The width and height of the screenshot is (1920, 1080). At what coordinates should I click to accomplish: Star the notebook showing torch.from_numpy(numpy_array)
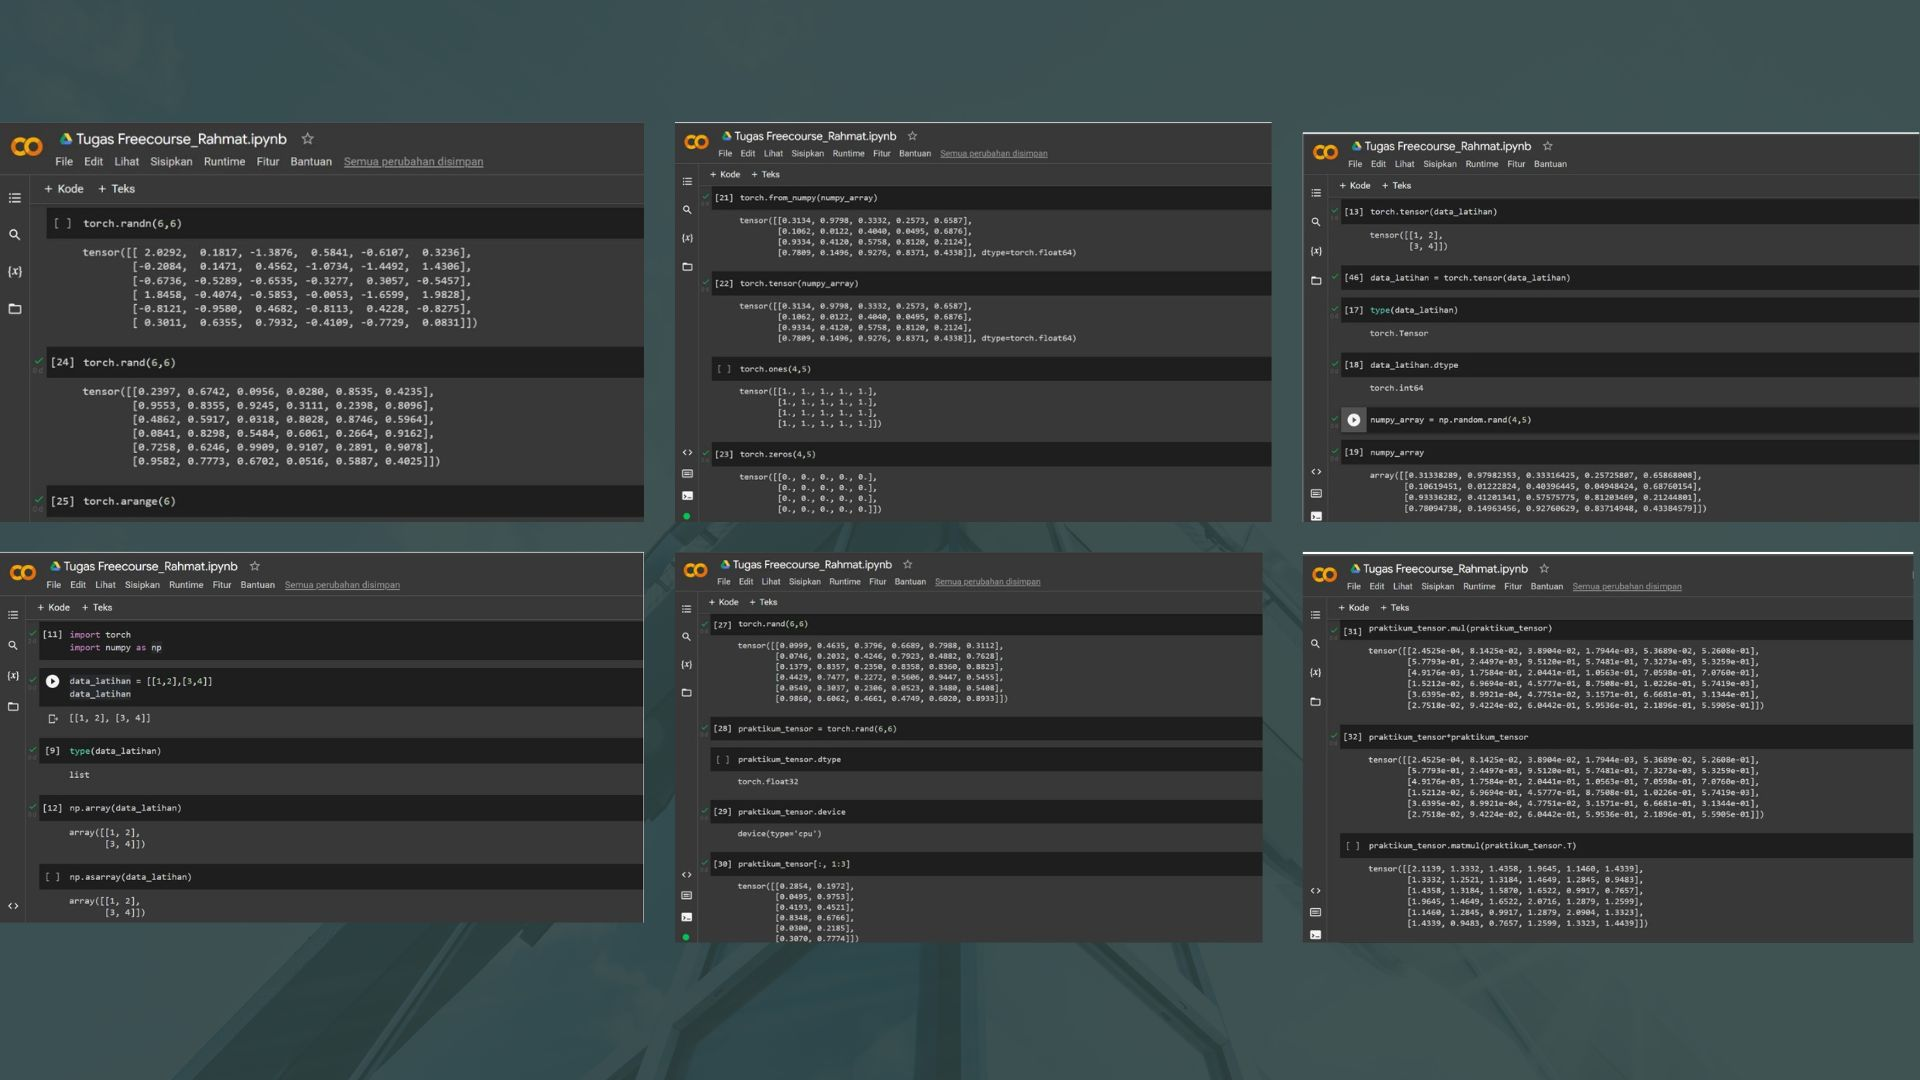pos(912,136)
